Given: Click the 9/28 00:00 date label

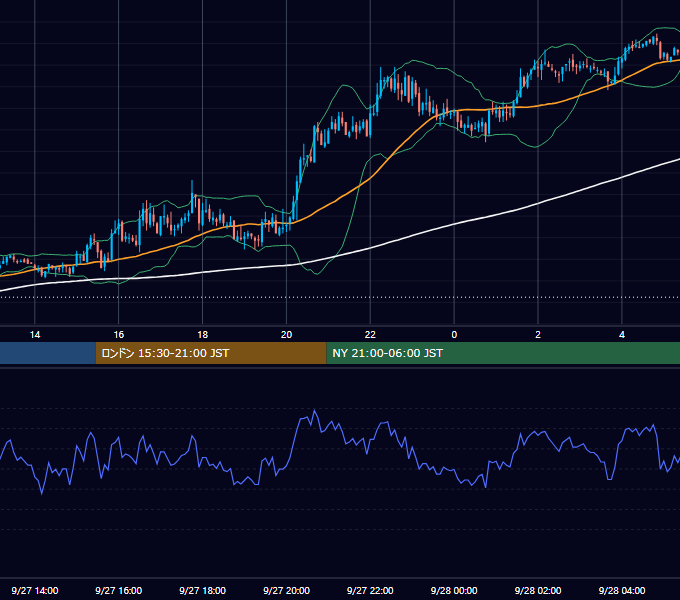Looking at the screenshot, I should coord(454,590).
